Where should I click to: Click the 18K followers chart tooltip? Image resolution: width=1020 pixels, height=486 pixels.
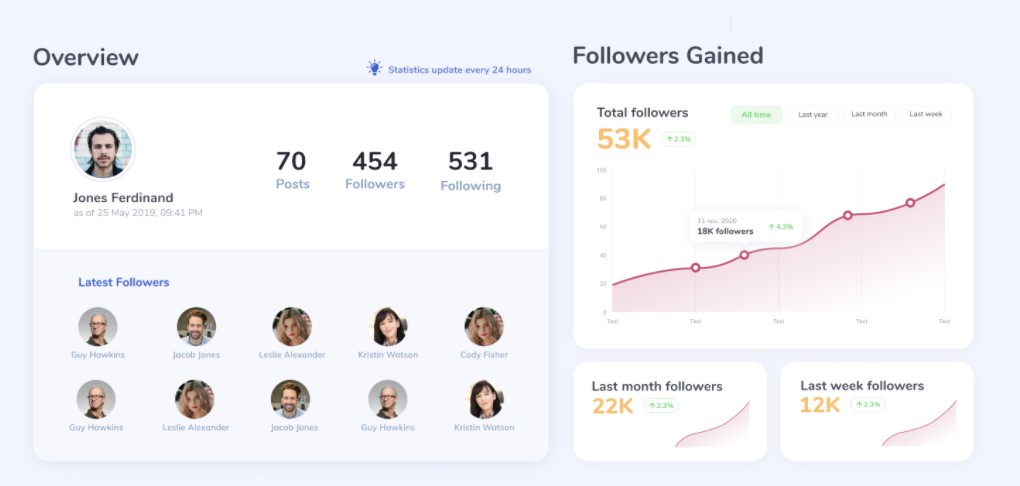click(745, 227)
